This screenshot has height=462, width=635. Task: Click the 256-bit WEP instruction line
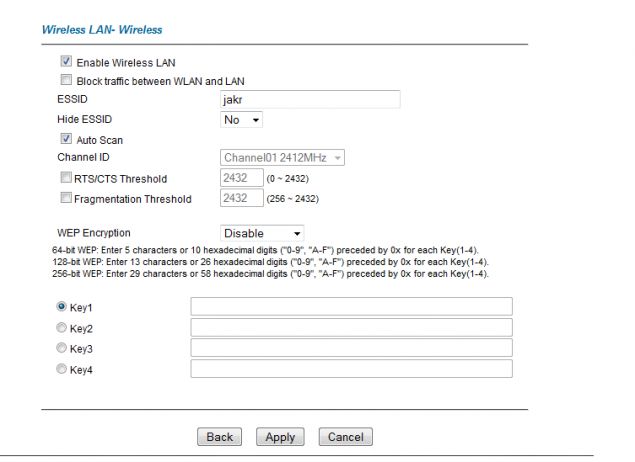point(270,274)
